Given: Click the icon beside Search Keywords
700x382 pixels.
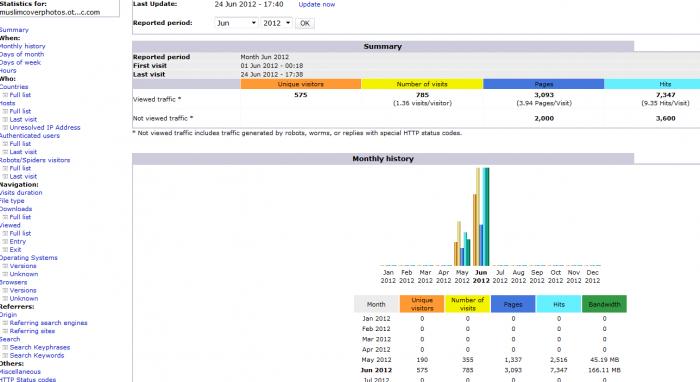Looking at the screenshot, I should (x=5, y=356).
